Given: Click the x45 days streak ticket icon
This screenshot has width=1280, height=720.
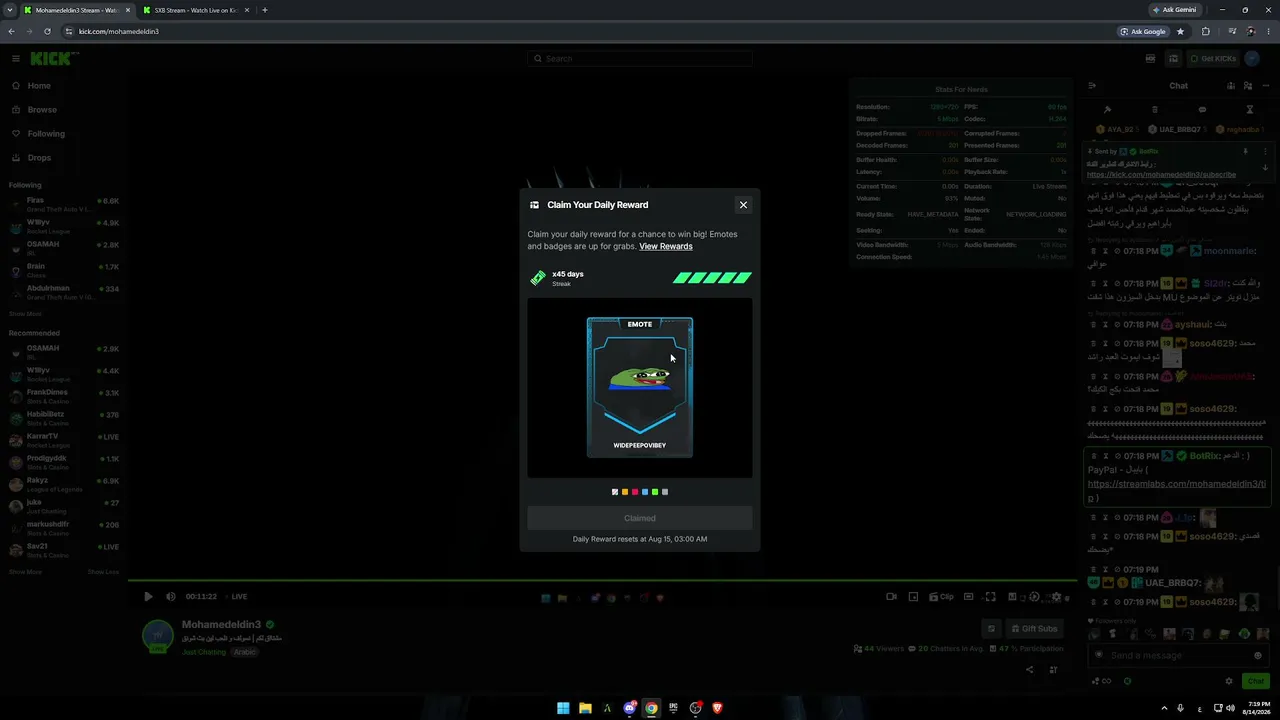Looking at the screenshot, I should click(x=538, y=278).
